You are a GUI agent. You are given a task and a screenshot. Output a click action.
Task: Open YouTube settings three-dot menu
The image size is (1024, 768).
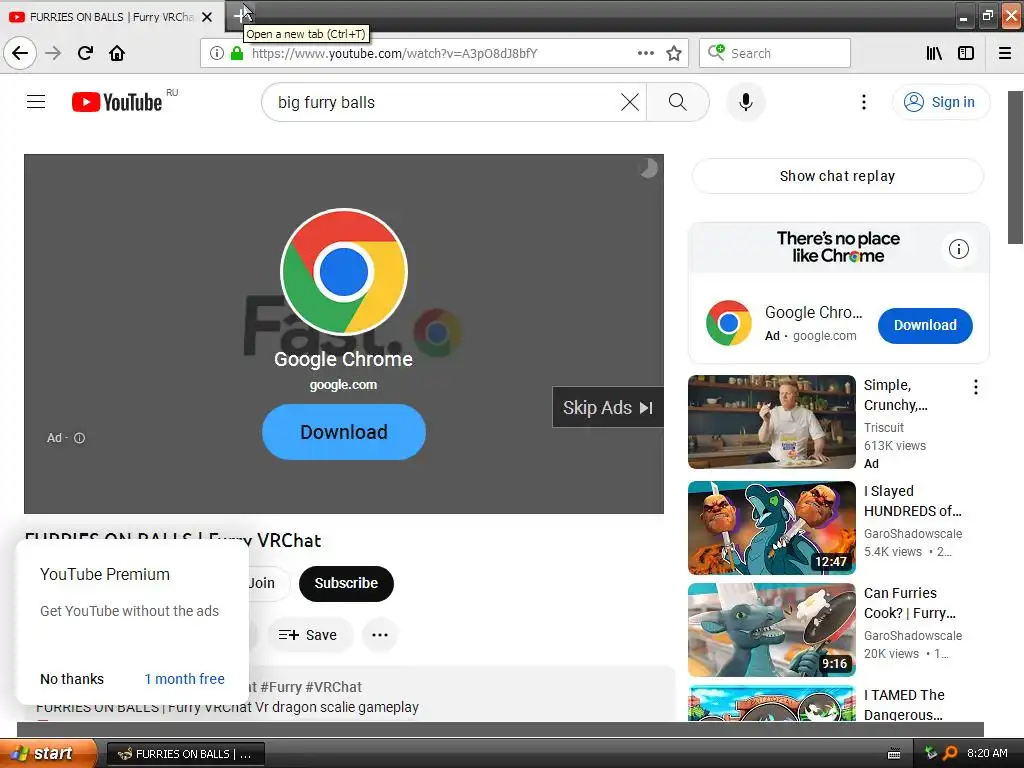tap(863, 102)
